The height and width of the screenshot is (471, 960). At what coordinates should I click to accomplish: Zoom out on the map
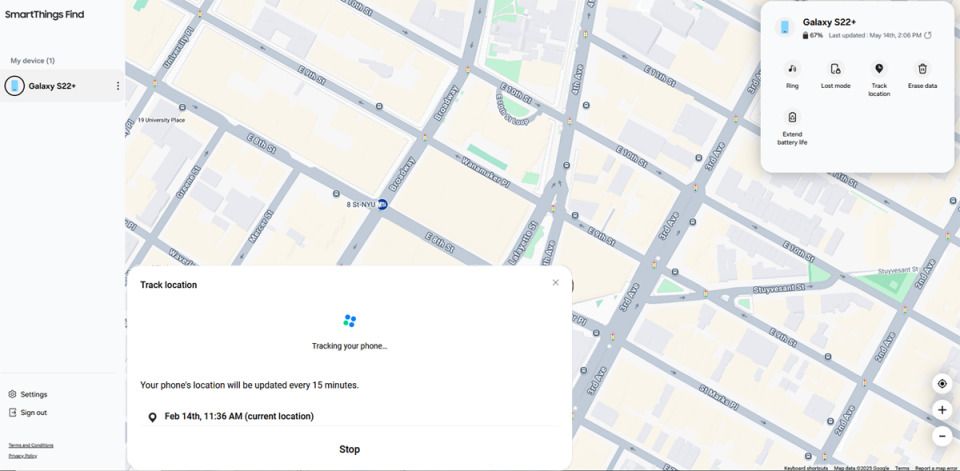[x=942, y=436]
